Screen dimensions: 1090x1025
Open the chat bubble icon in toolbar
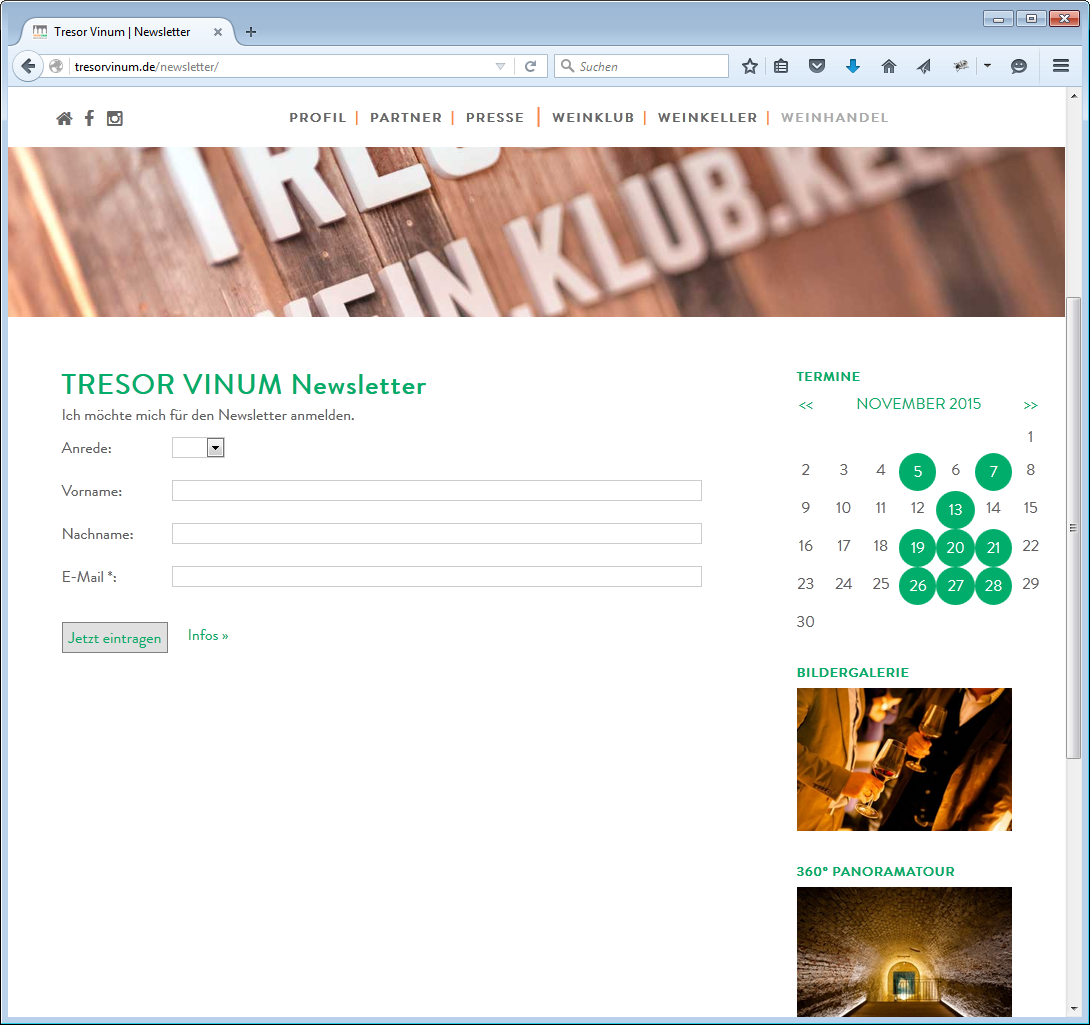tap(1018, 66)
